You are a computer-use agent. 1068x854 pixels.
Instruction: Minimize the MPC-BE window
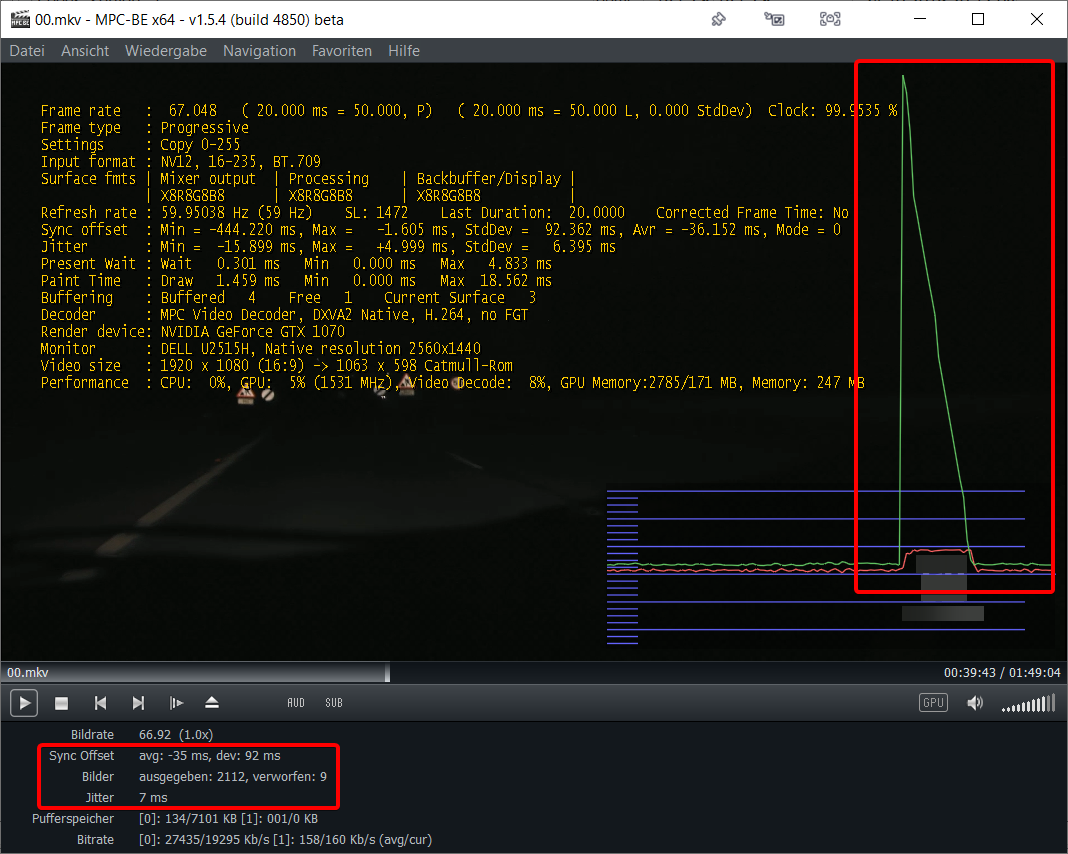click(x=920, y=19)
